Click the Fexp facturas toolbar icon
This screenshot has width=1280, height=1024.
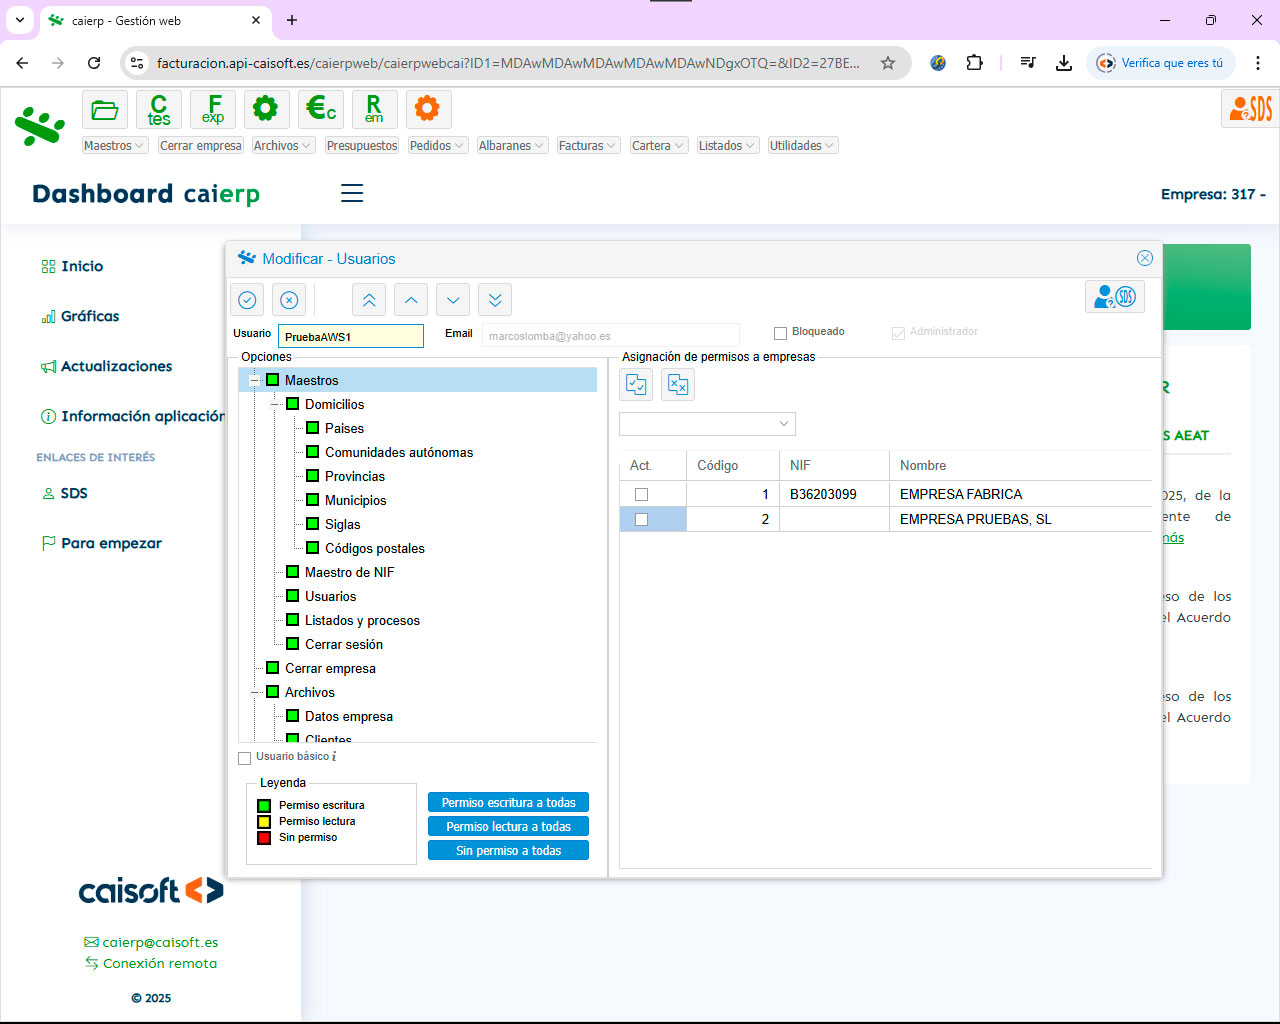pyautogui.click(x=213, y=110)
